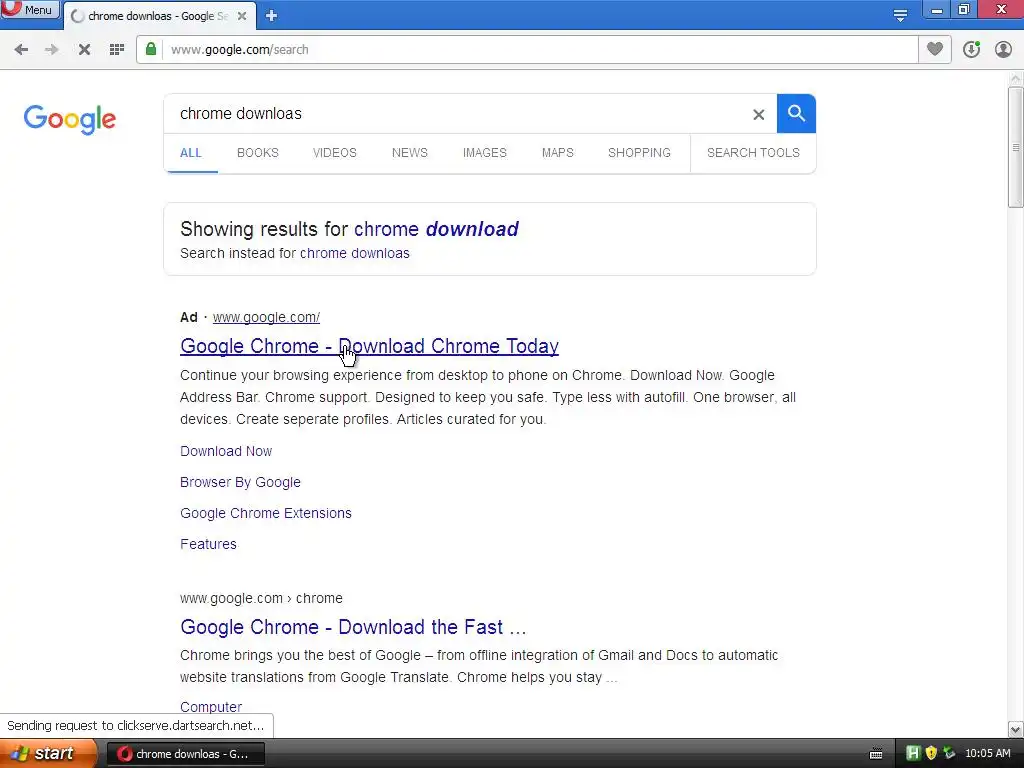This screenshot has width=1024, height=768.
Task: Open the Opera Menu button
Action: [30, 9]
